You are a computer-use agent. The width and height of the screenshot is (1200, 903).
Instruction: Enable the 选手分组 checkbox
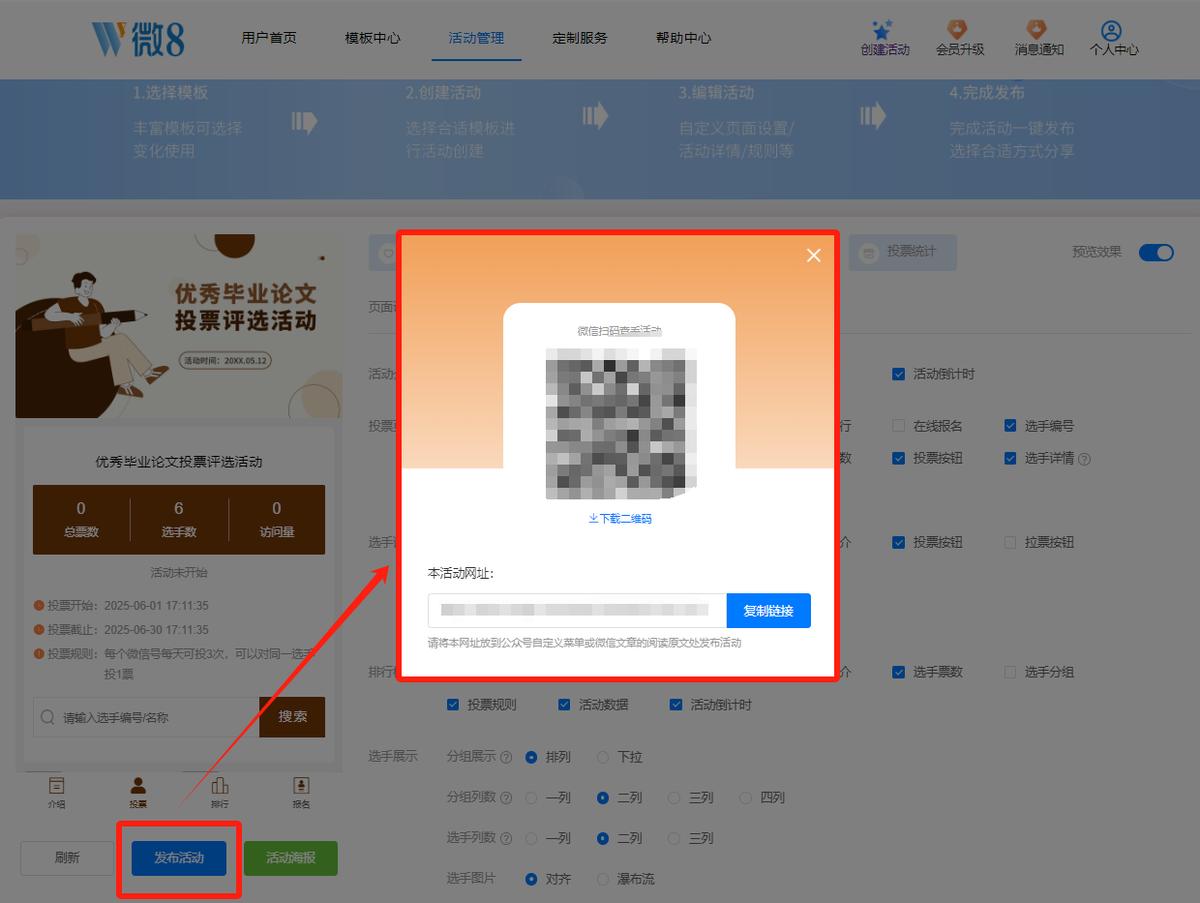pyautogui.click(x=1011, y=672)
